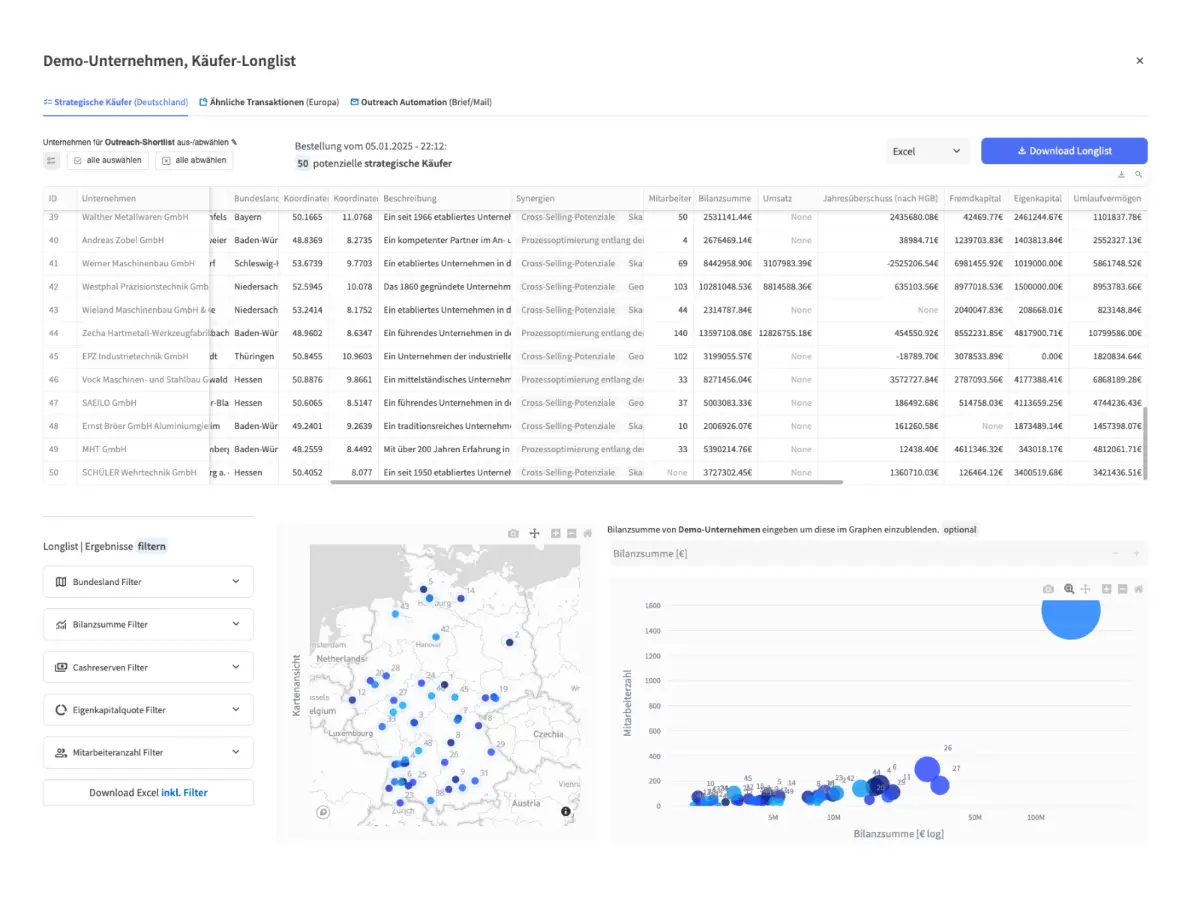1200x900 pixels.
Task: Click the pencil edit icon next to Outreach-Shortlist
Action: (234, 142)
